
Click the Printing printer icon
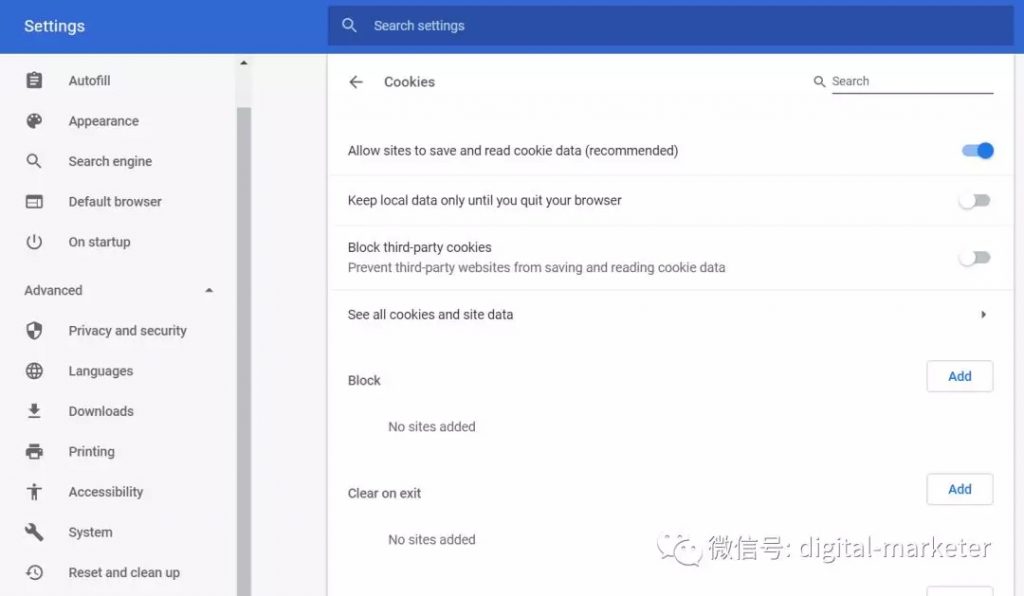coord(34,452)
